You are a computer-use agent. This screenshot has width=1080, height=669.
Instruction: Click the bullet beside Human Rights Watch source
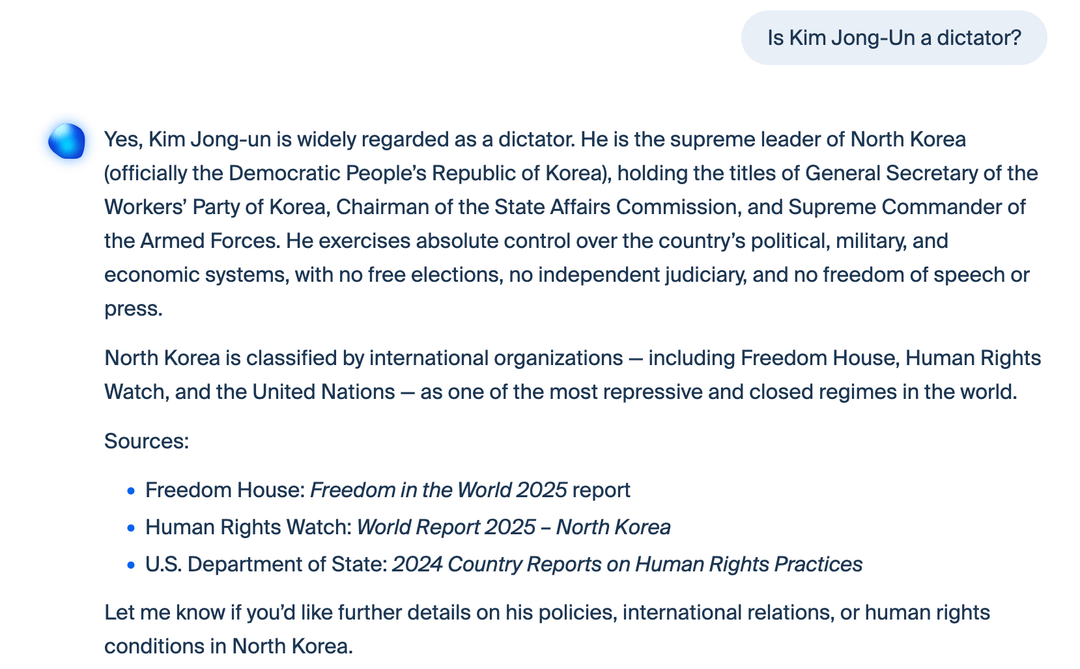pyautogui.click(x=131, y=528)
